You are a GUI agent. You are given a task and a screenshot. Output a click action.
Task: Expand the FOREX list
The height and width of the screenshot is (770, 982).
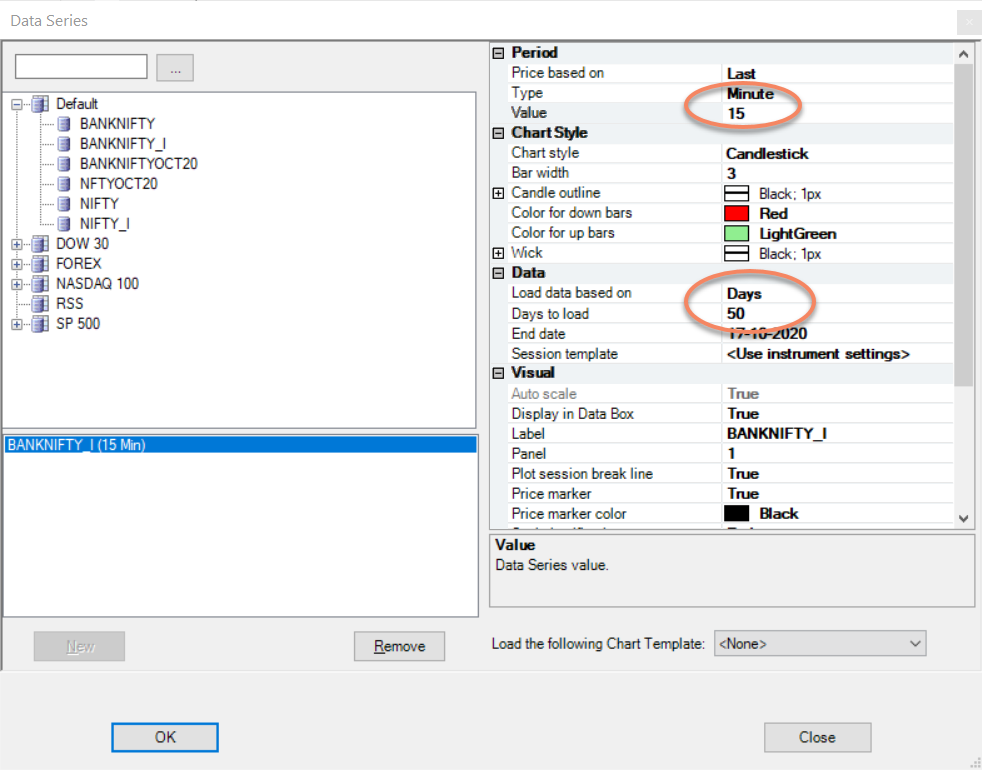(17, 264)
